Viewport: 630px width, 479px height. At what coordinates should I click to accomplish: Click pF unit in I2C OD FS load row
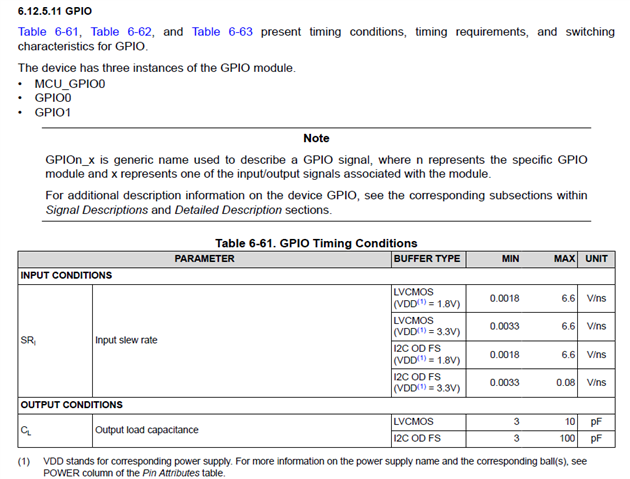click(596, 438)
